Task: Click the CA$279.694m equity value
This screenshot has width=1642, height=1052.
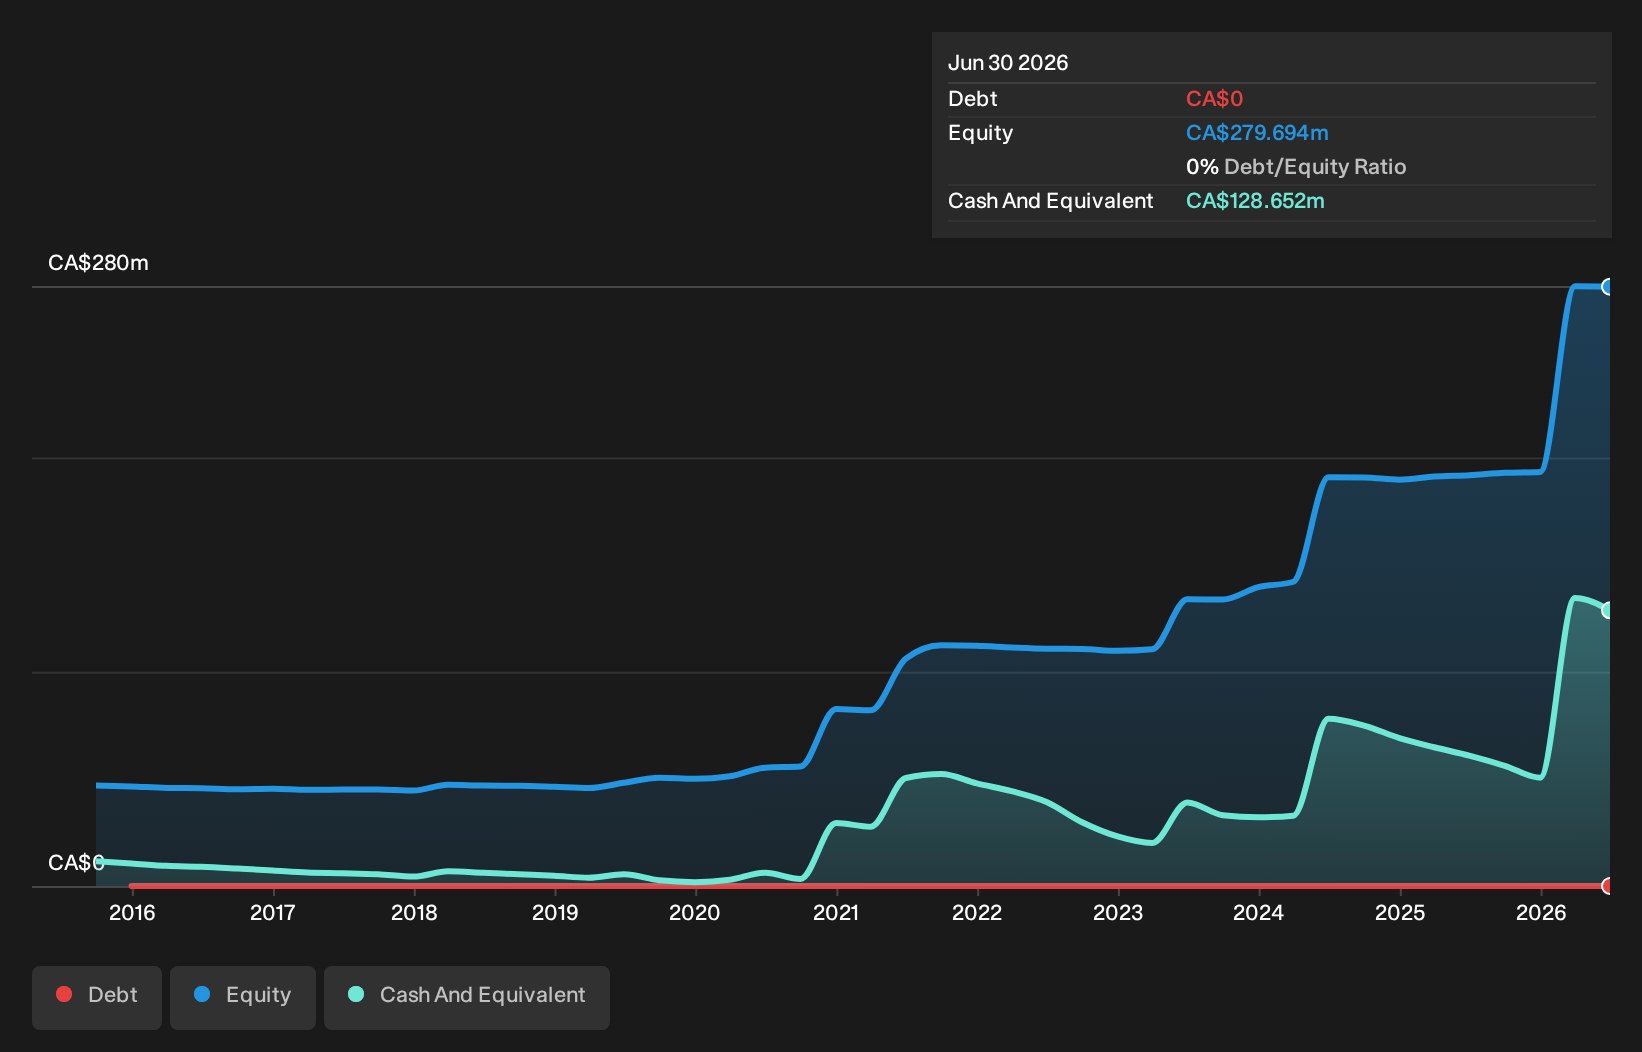Action: [x=1257, y=133]
